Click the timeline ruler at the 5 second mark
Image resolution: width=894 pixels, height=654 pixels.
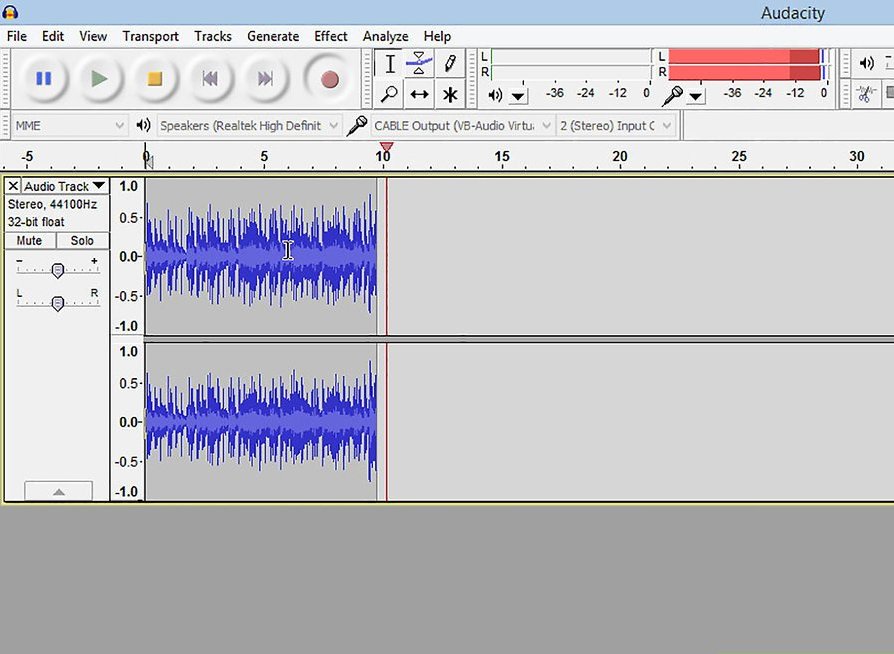point(264,156)
